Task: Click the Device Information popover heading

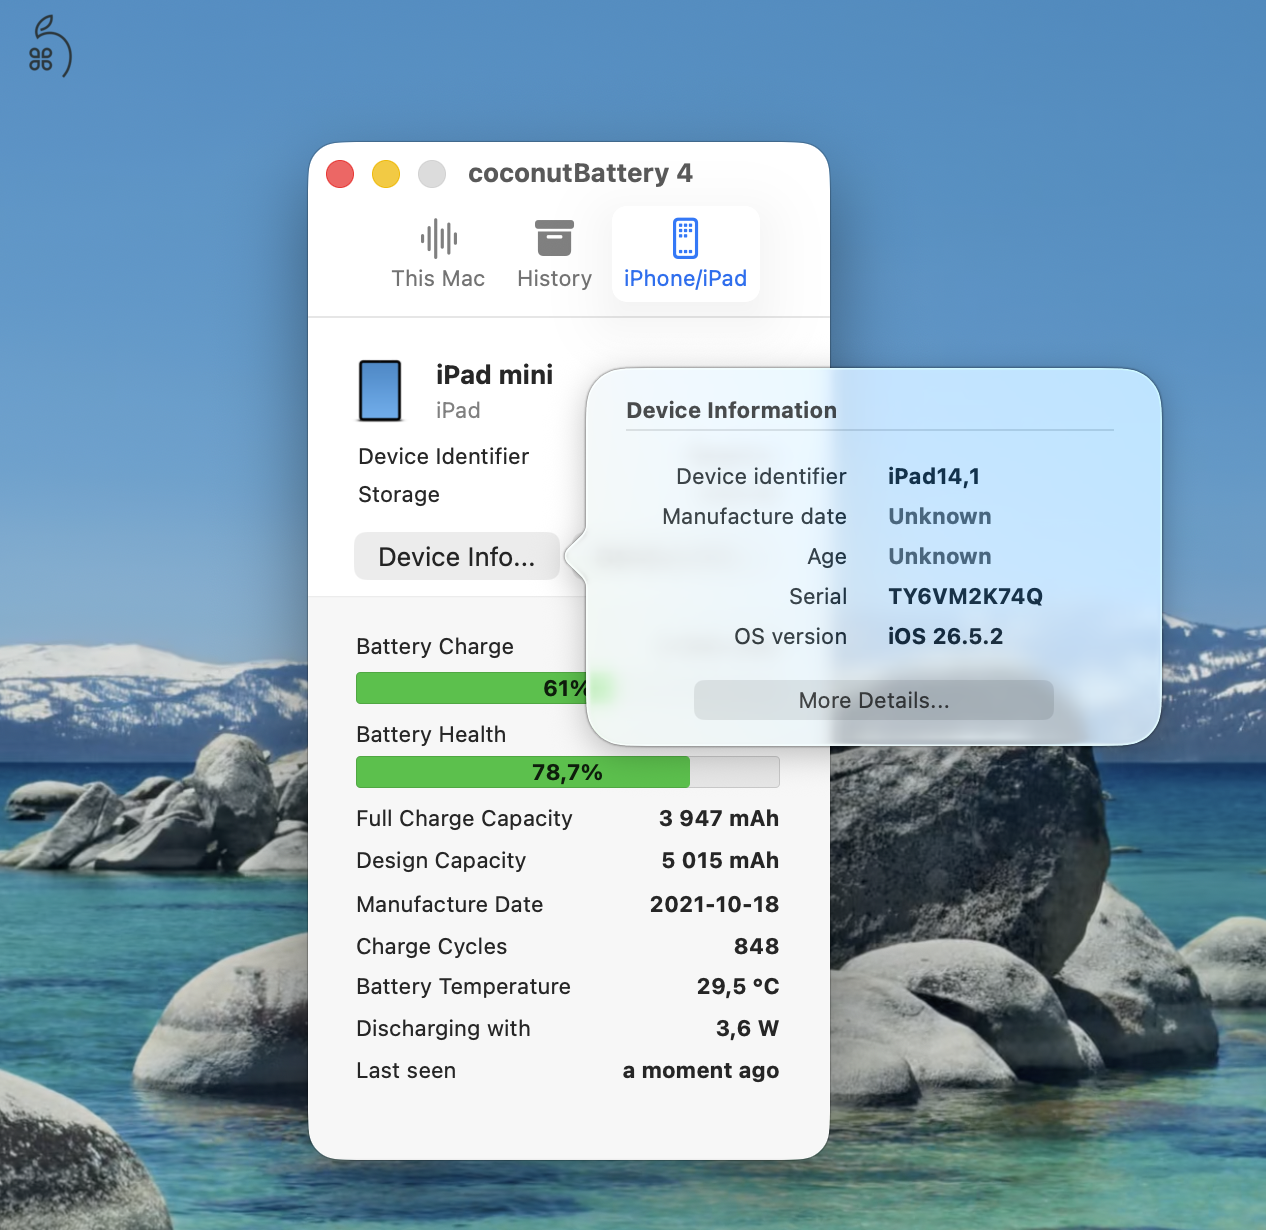Action: [732, 410]
